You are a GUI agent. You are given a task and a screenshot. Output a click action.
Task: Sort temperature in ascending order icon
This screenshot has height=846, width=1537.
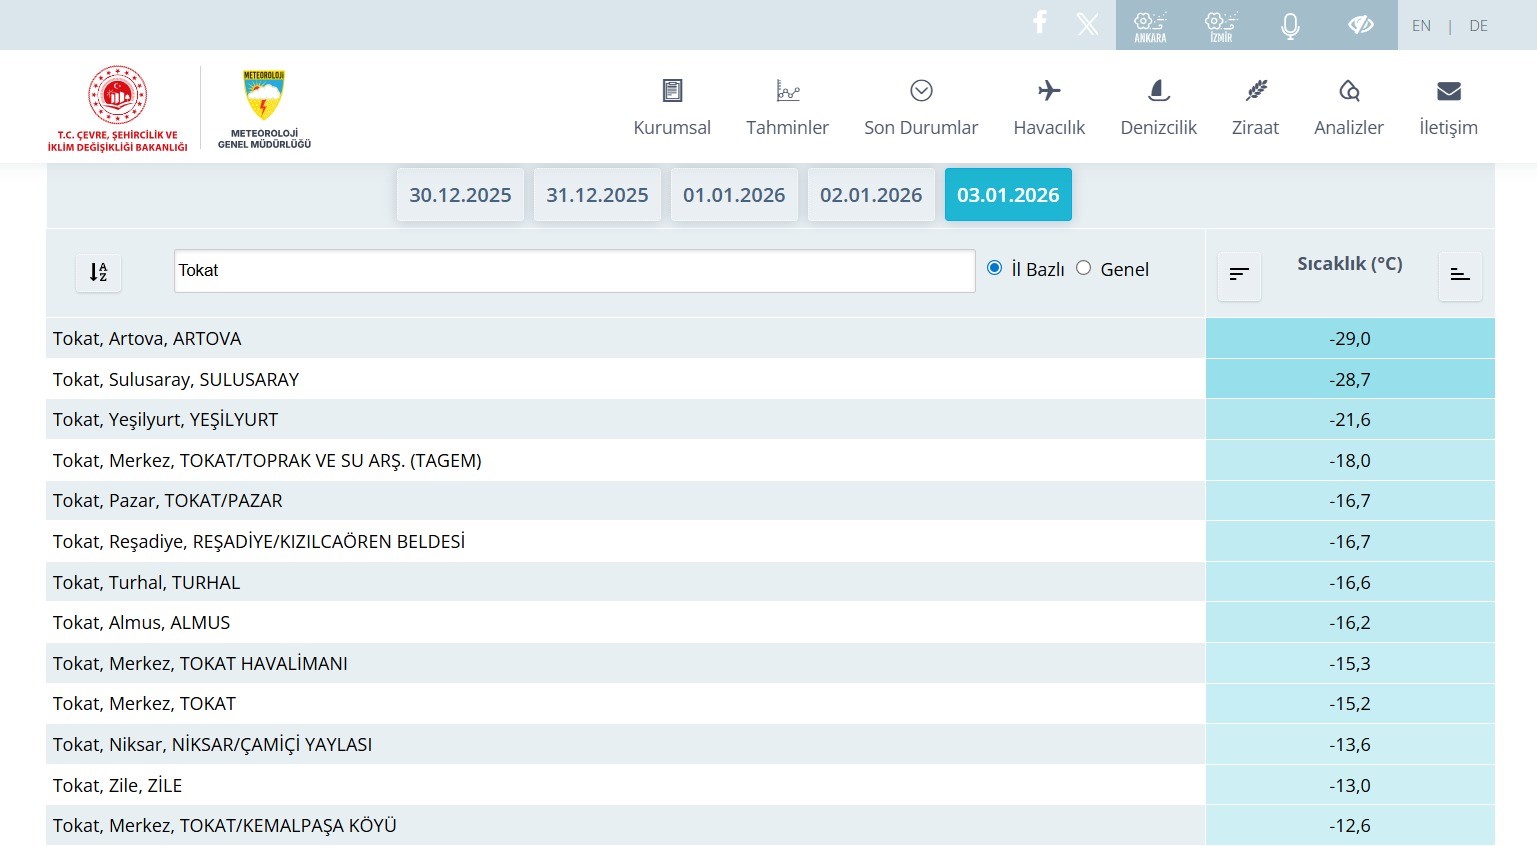click(x=1460, y=275)
